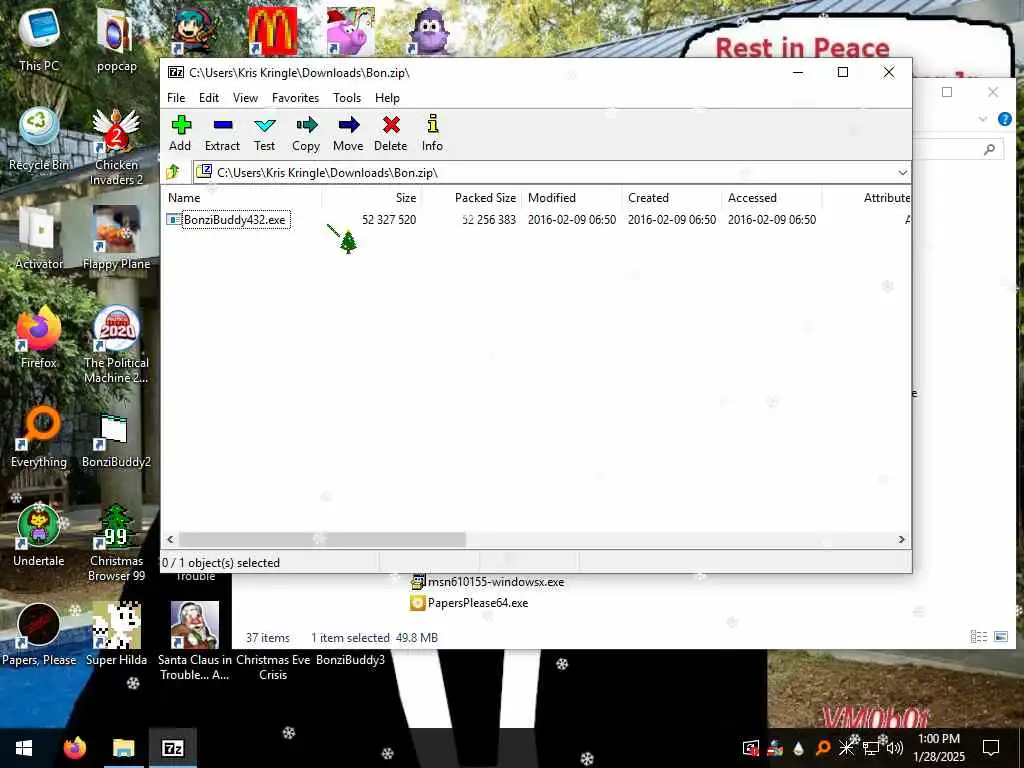The width and height of the screenshot is (1024, 768).
Task: Click the Explorer search magnifier icon
Action: [989, 150]
